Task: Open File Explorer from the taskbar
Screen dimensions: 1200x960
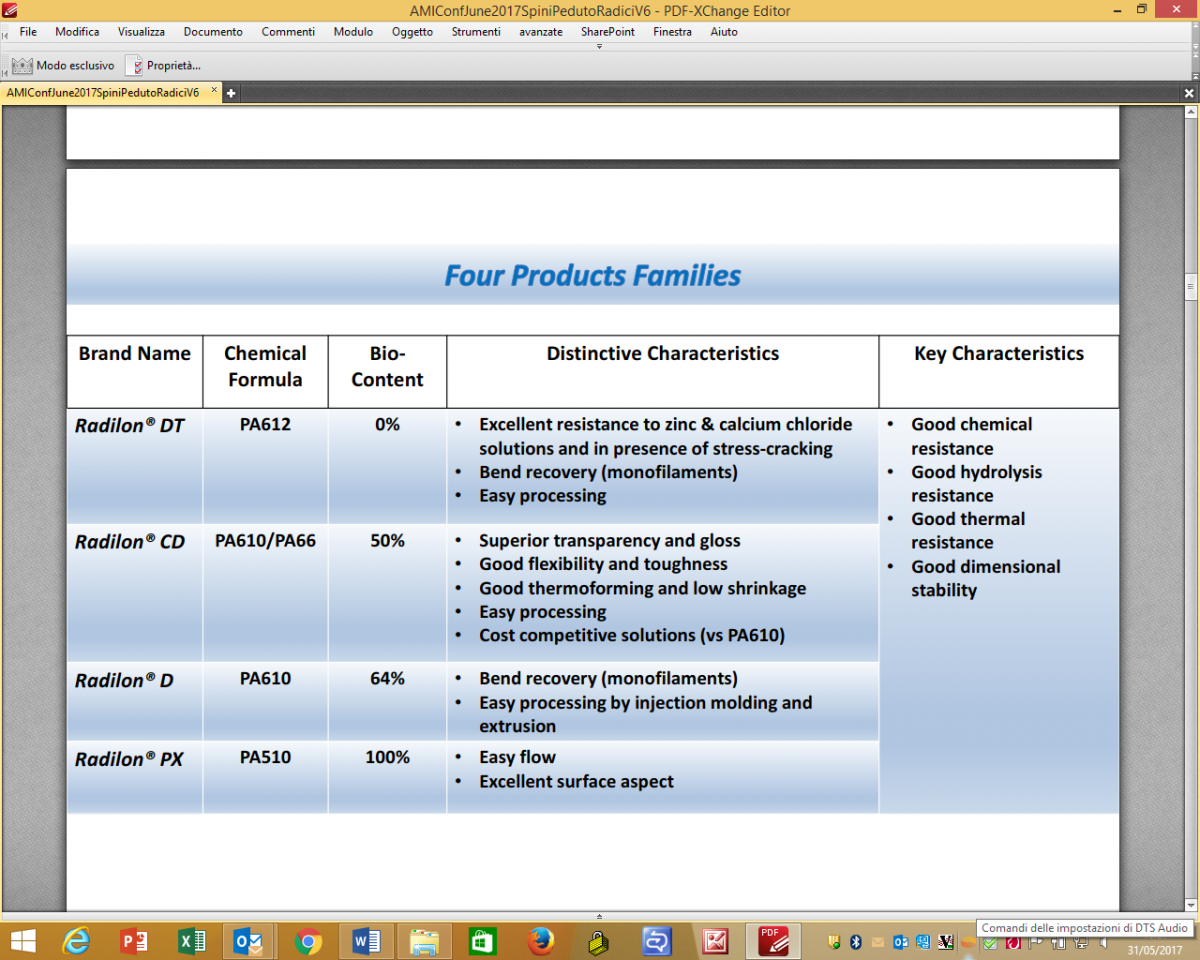Action: (x=424, y=941)
